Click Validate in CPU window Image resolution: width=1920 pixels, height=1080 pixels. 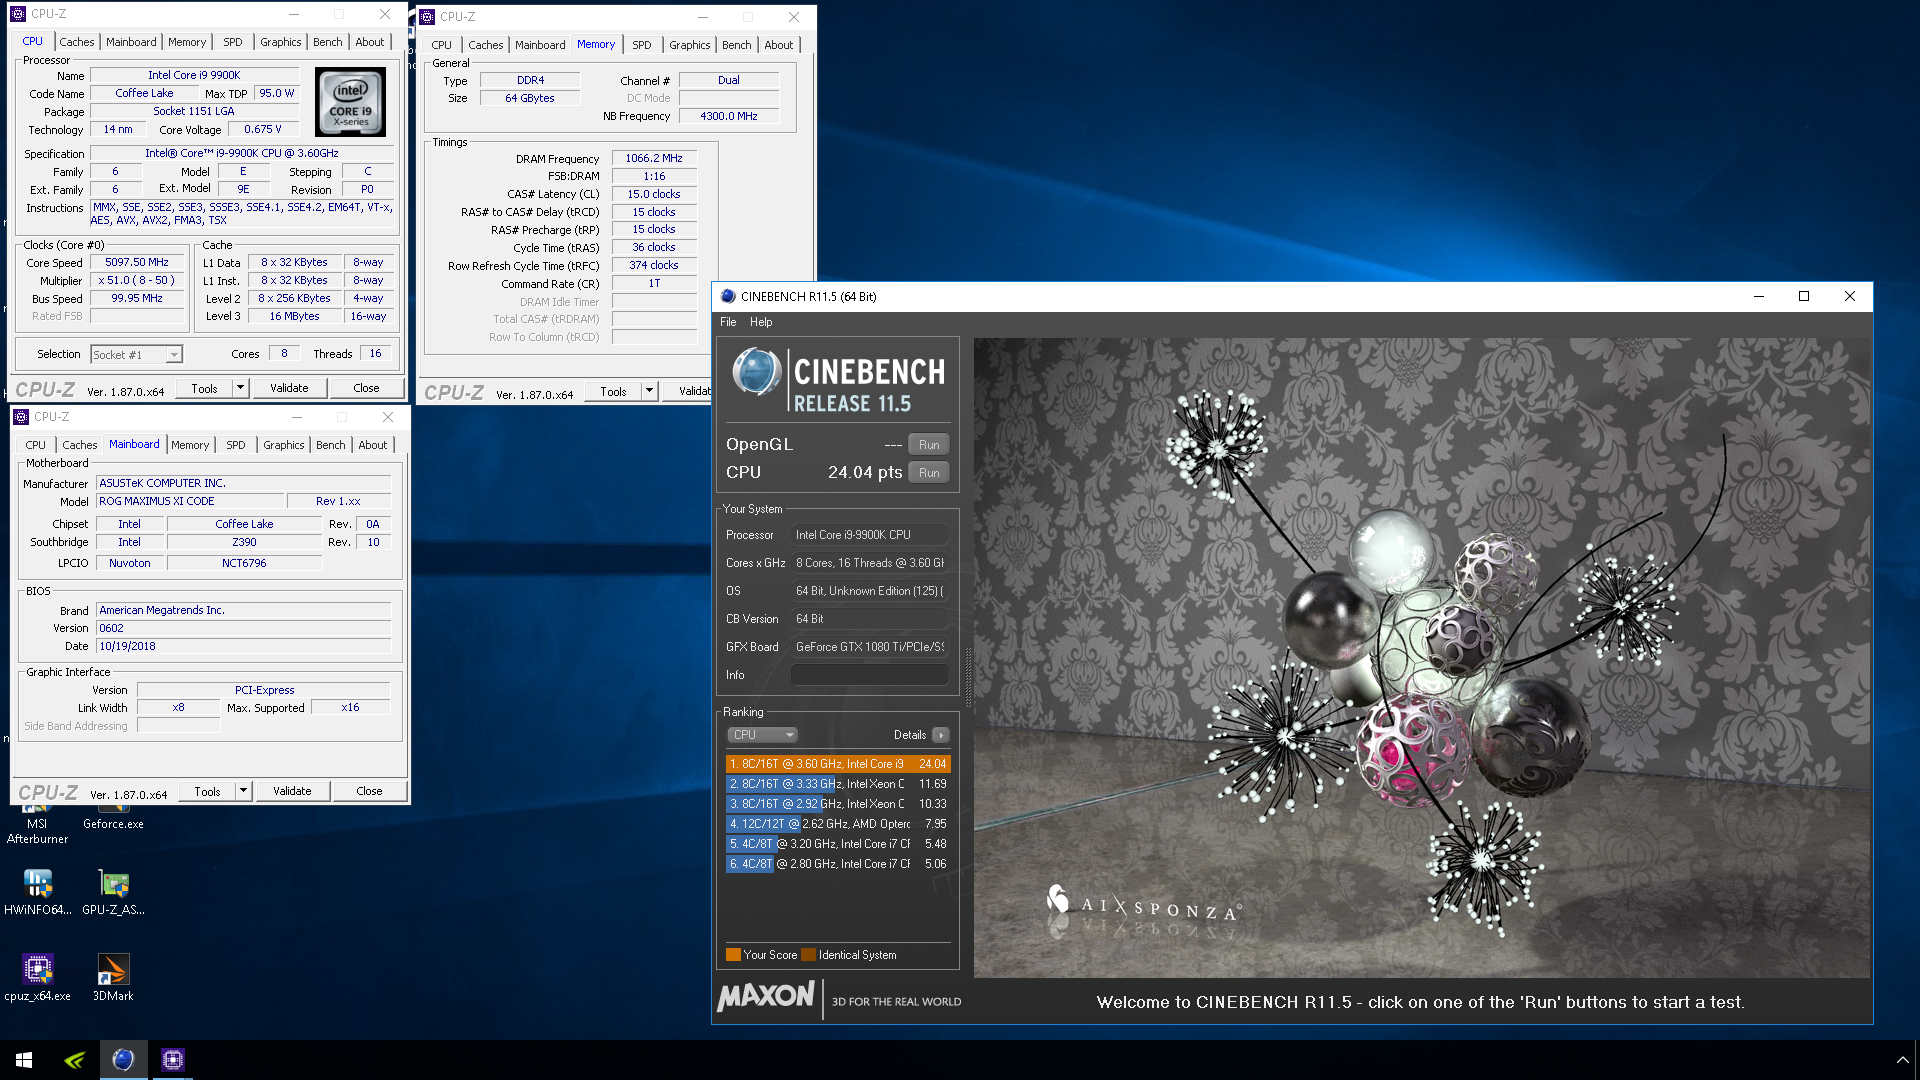(x=289, y=388)
